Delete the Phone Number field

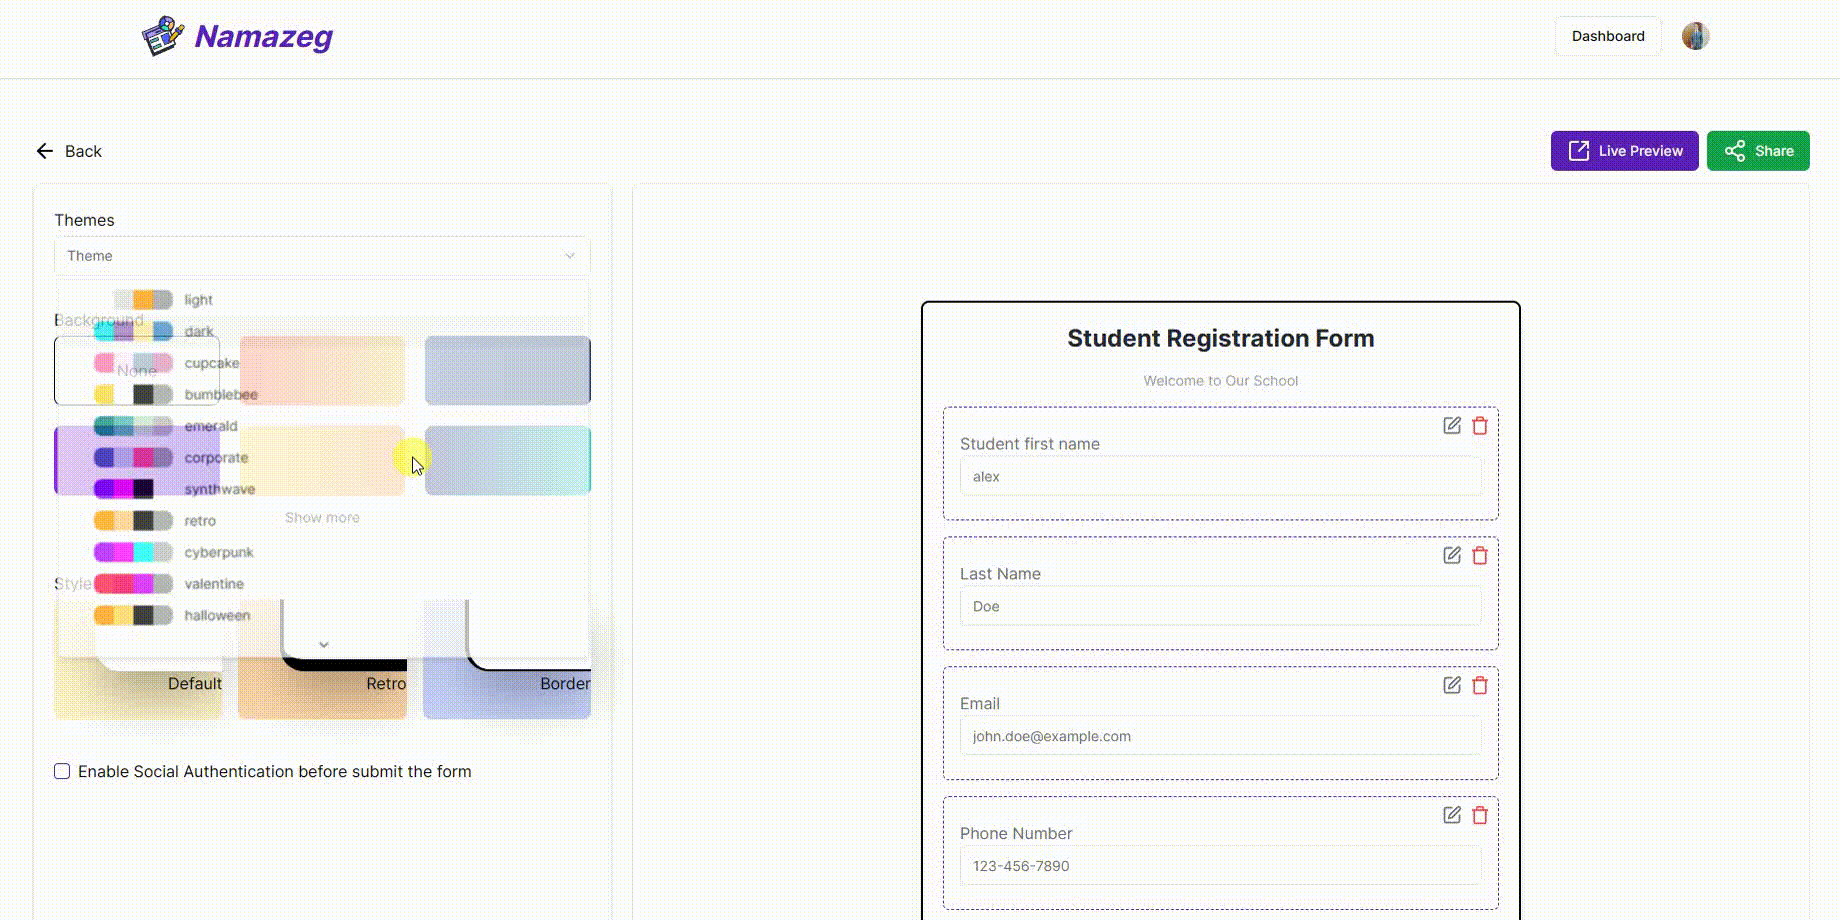(x=1480, y=814)
